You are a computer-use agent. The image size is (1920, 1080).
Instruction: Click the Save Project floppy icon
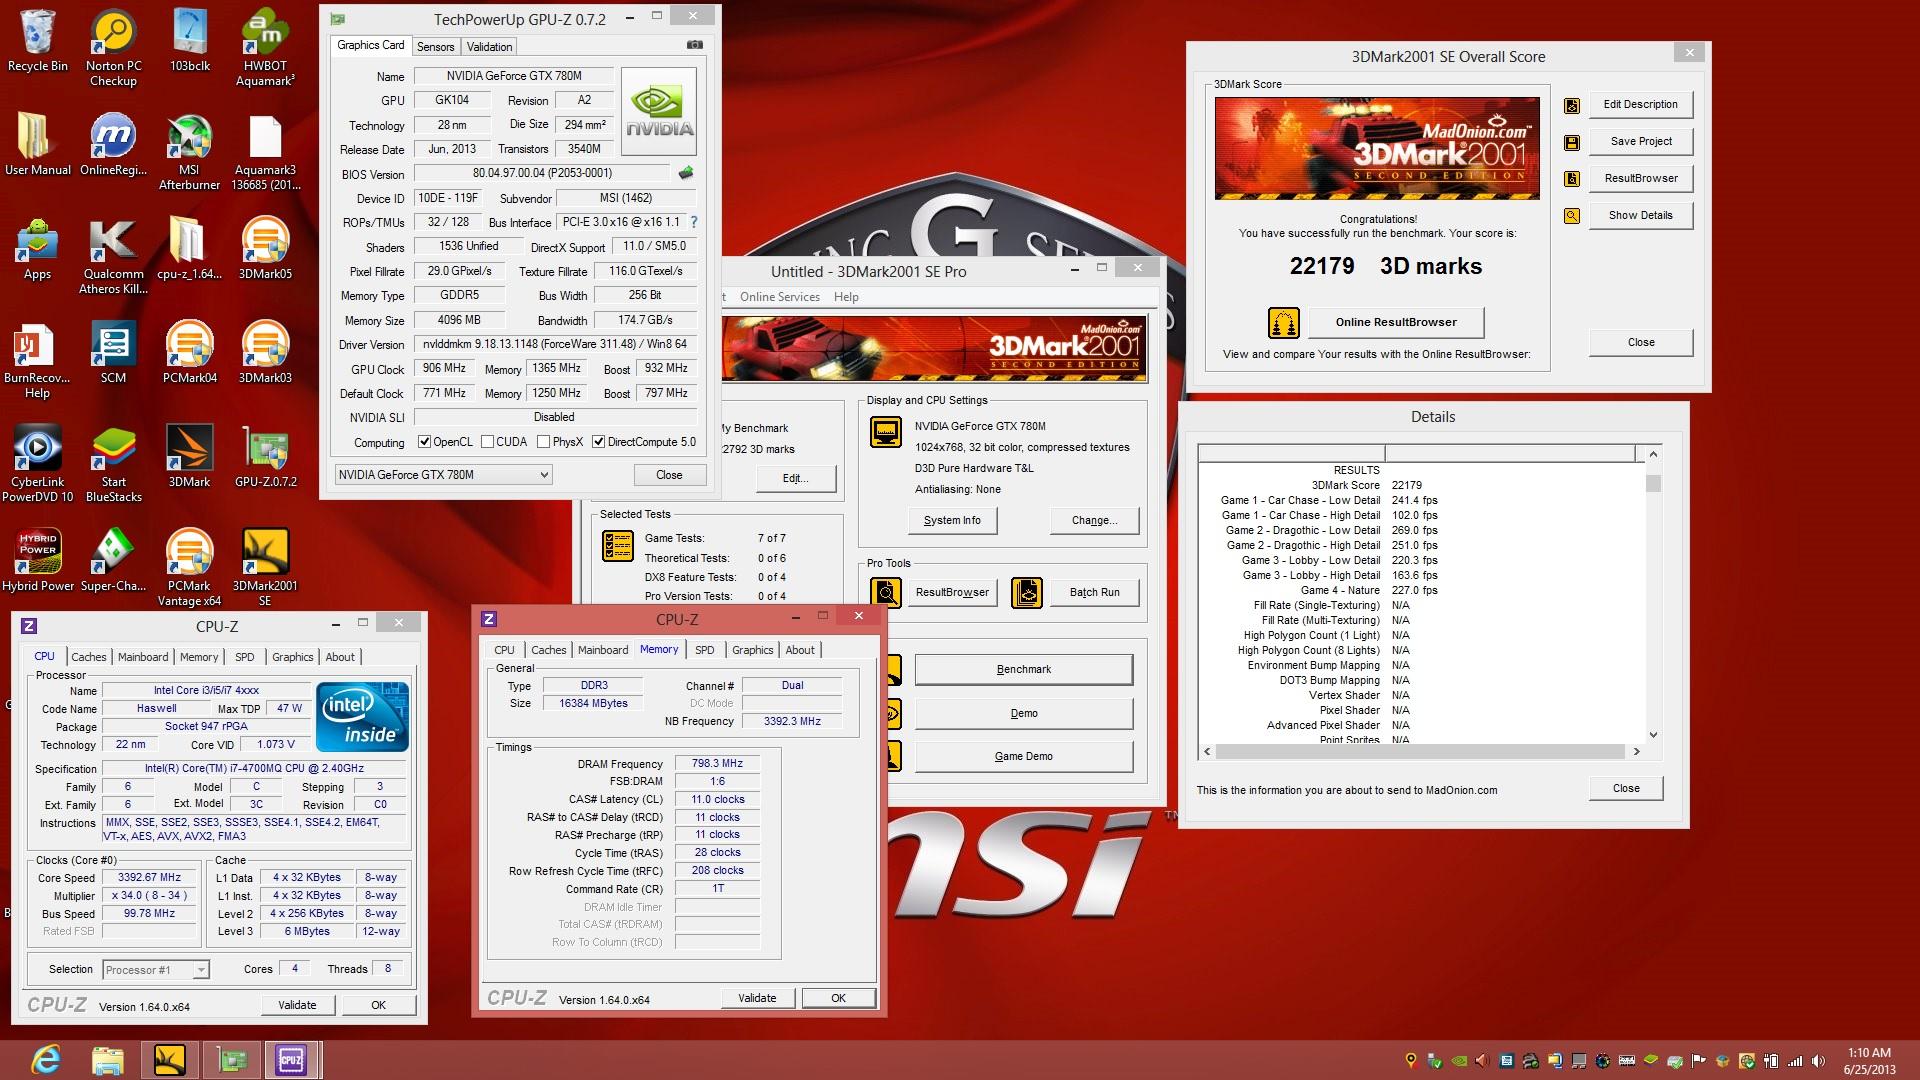pos(1572,142)
